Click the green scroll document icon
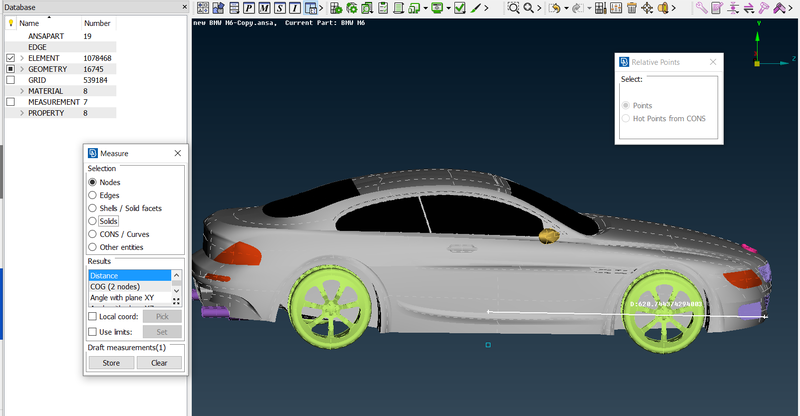 click(398, 8)
